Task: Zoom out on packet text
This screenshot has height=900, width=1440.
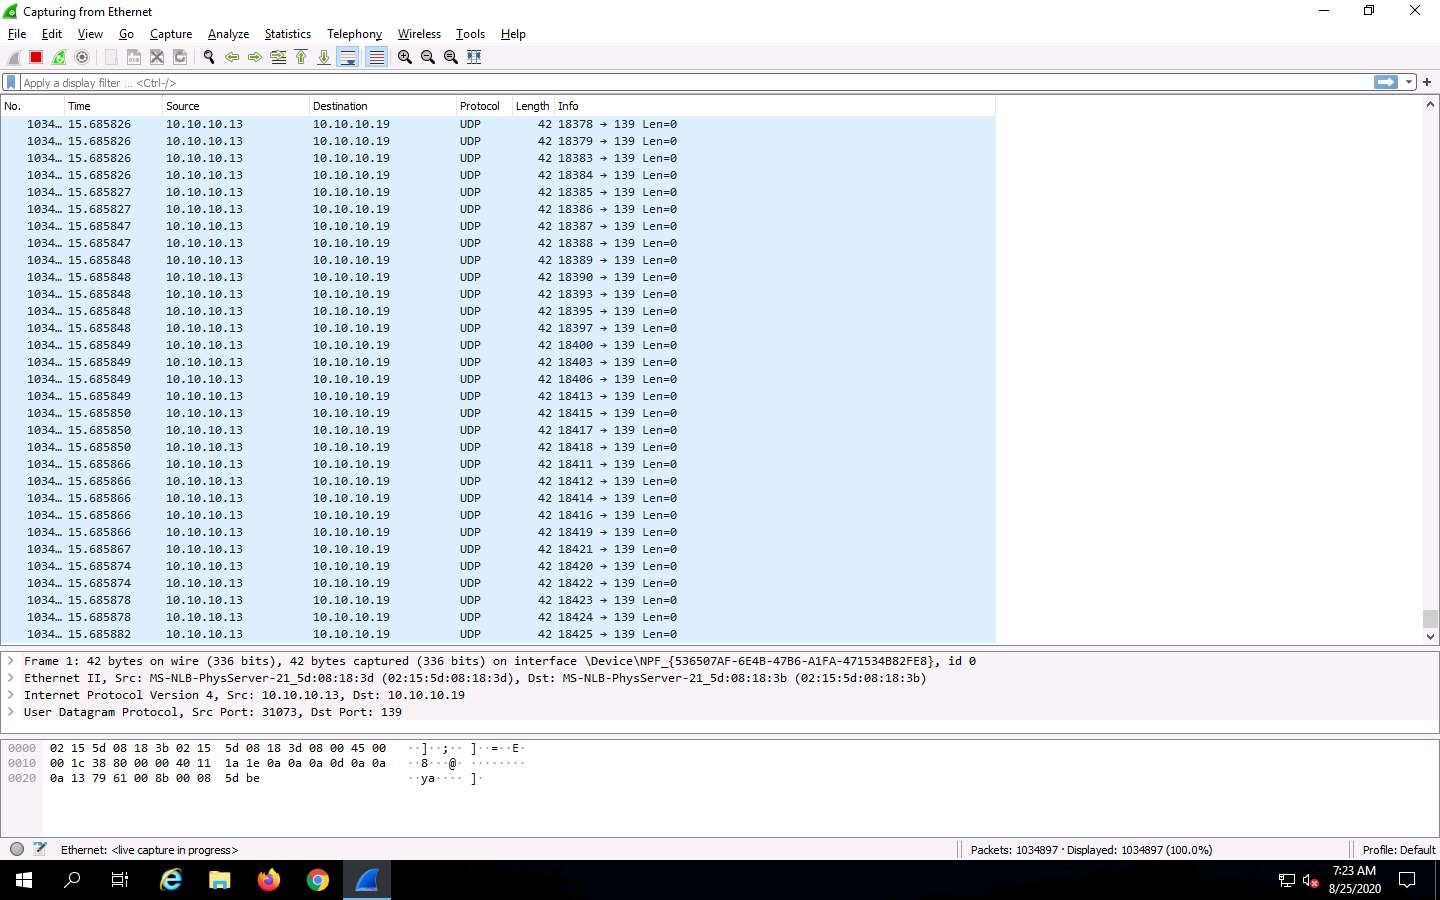Action: coord(428,57)
